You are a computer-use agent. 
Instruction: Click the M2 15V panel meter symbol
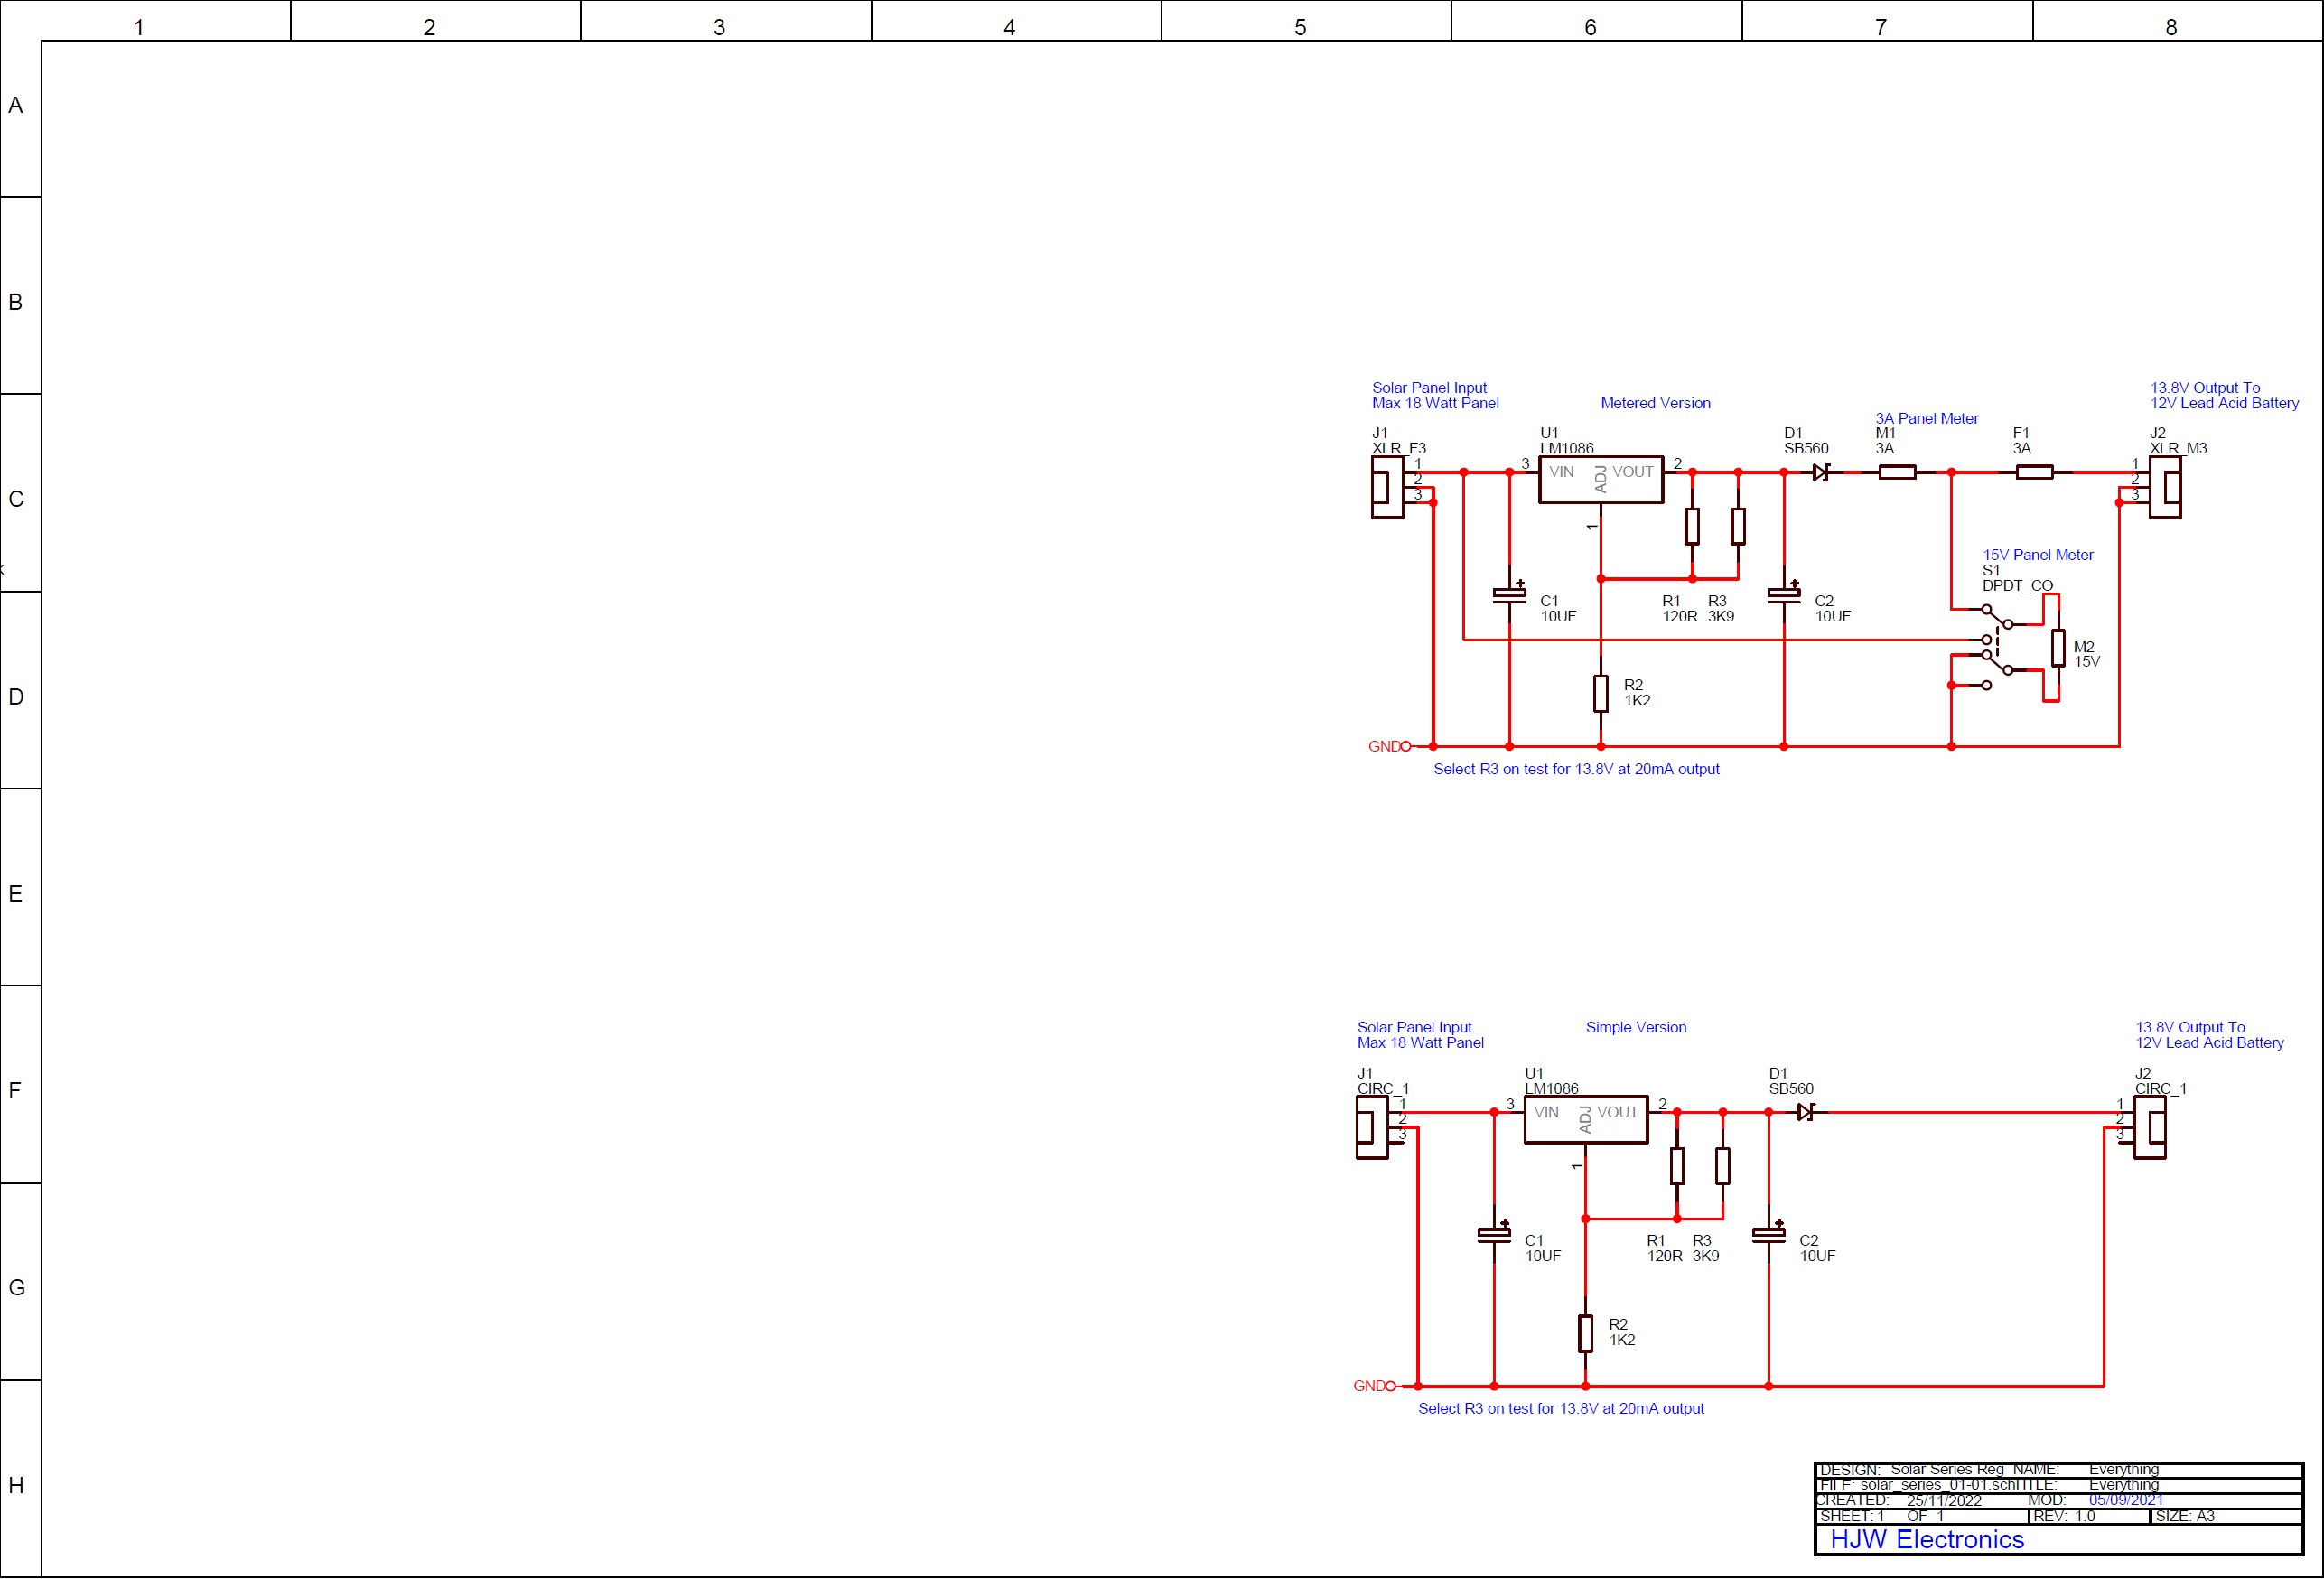2058,648
